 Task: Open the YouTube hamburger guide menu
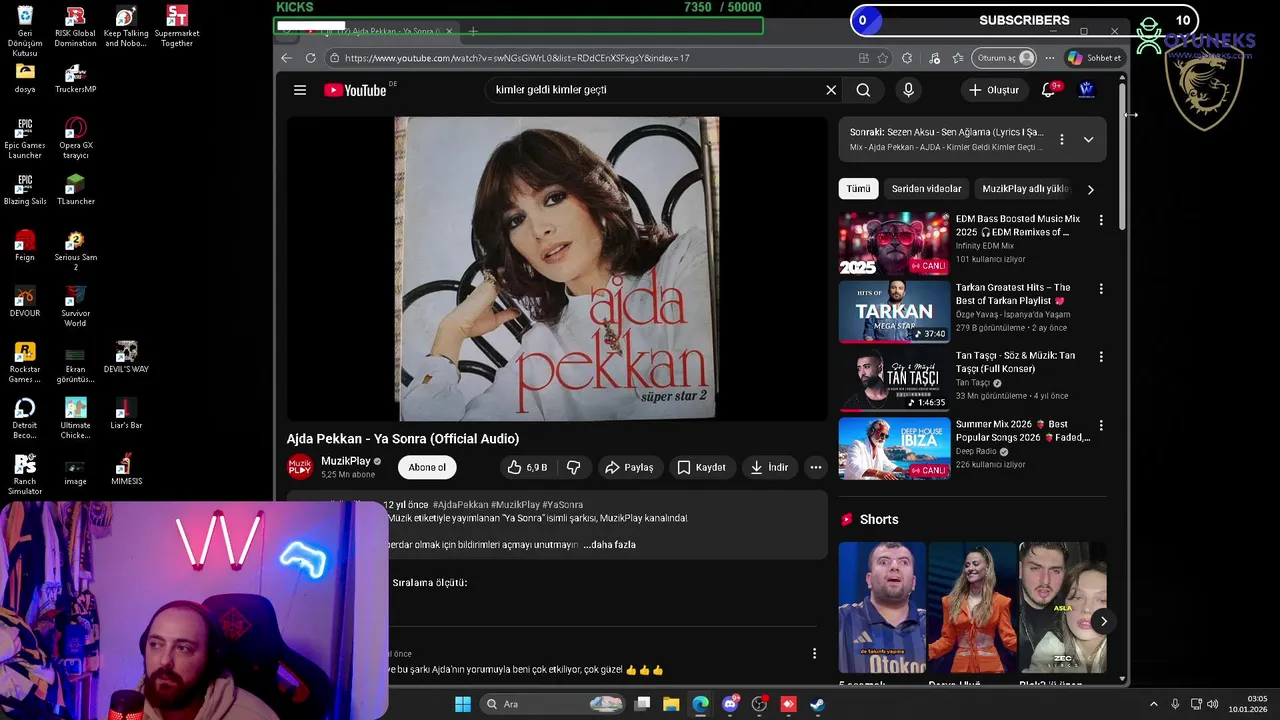click(x=300, y=90)
